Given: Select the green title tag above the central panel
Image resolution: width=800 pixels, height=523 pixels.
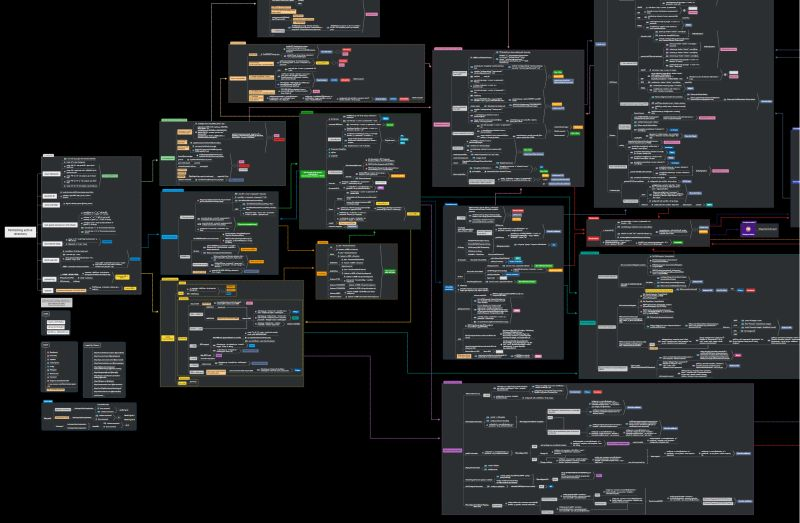Looking at the screenshot, I should tap(307, 112).
